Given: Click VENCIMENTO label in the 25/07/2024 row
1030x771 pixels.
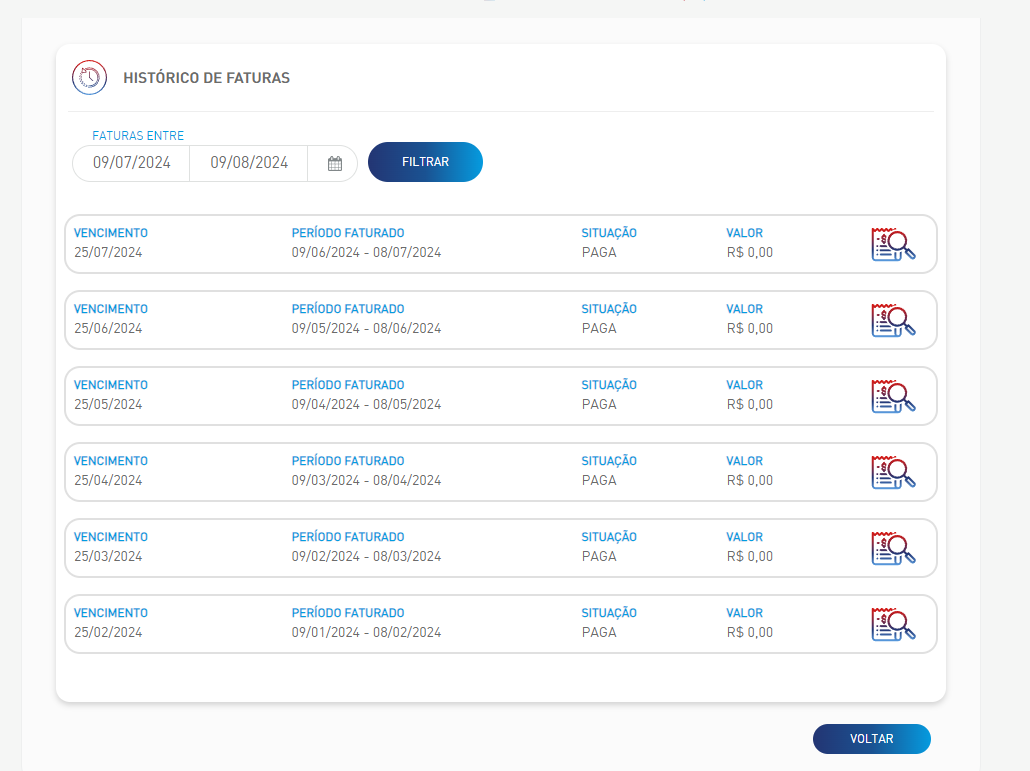Looking at the screenshot, I should coord(111,233).
